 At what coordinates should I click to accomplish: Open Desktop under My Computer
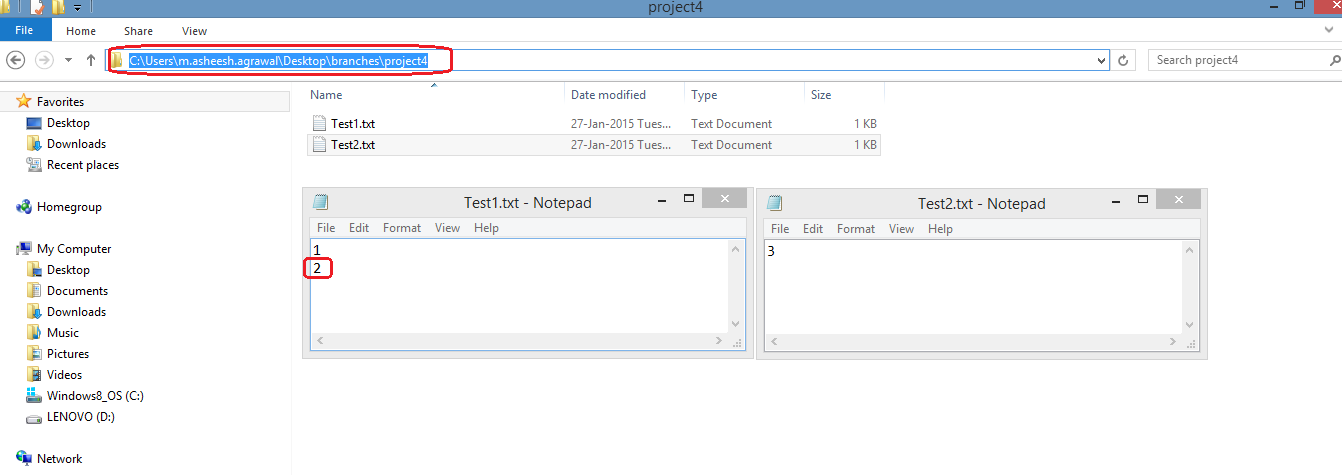coord(68,270)
